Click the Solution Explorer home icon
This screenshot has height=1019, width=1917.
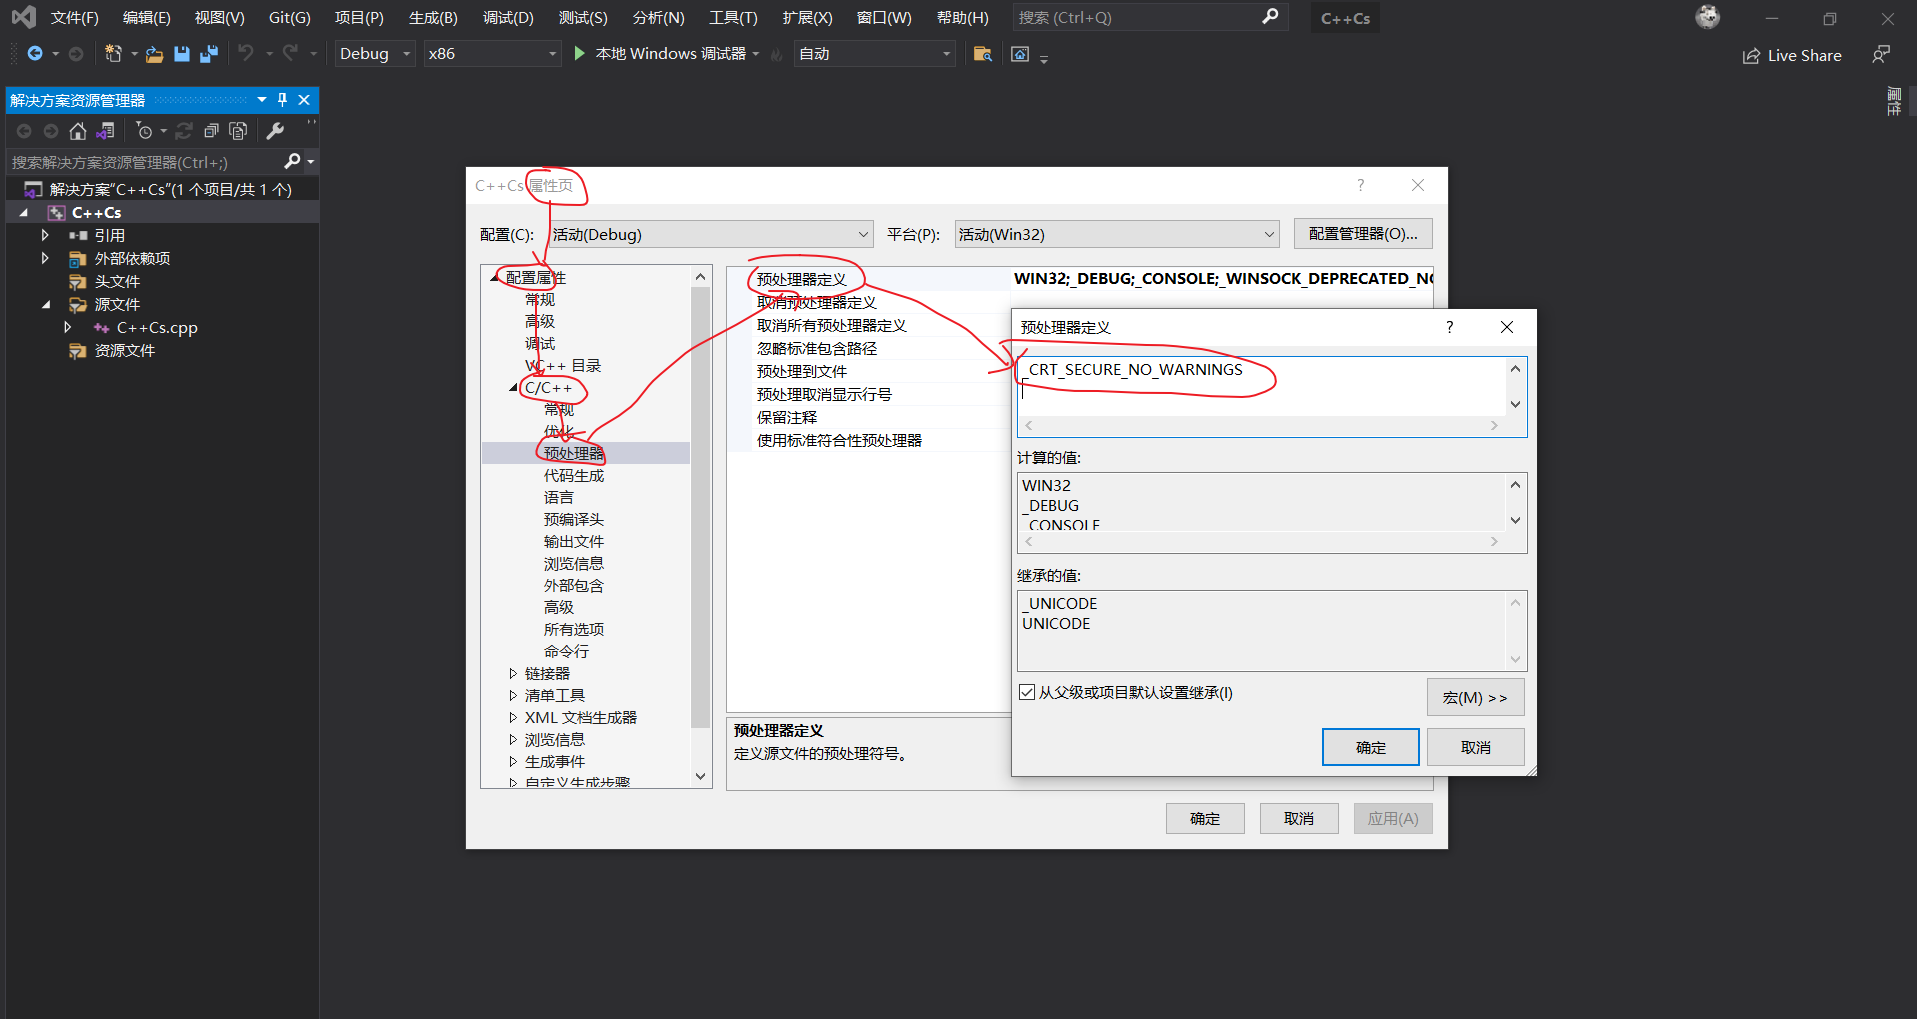coord(78,131)
